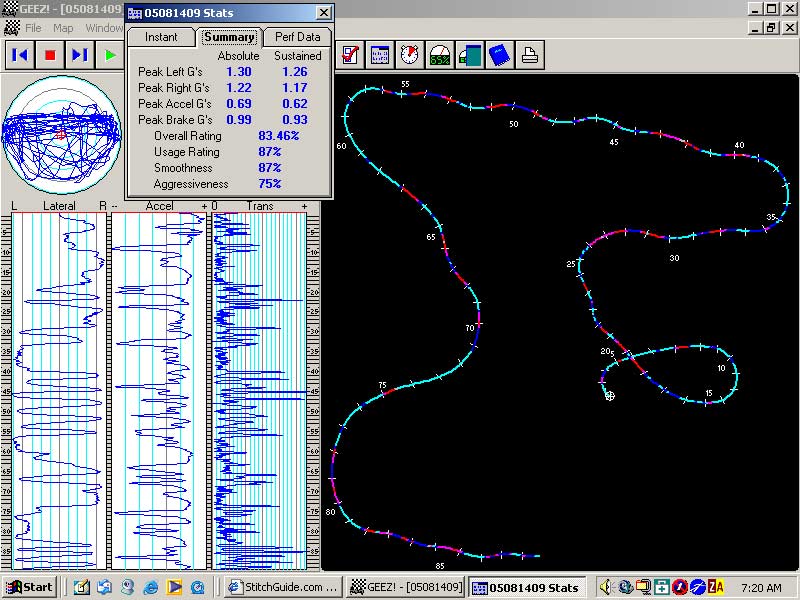The image size is (800, 600).
Task: Open the File menu
Action: coord(33,28)
